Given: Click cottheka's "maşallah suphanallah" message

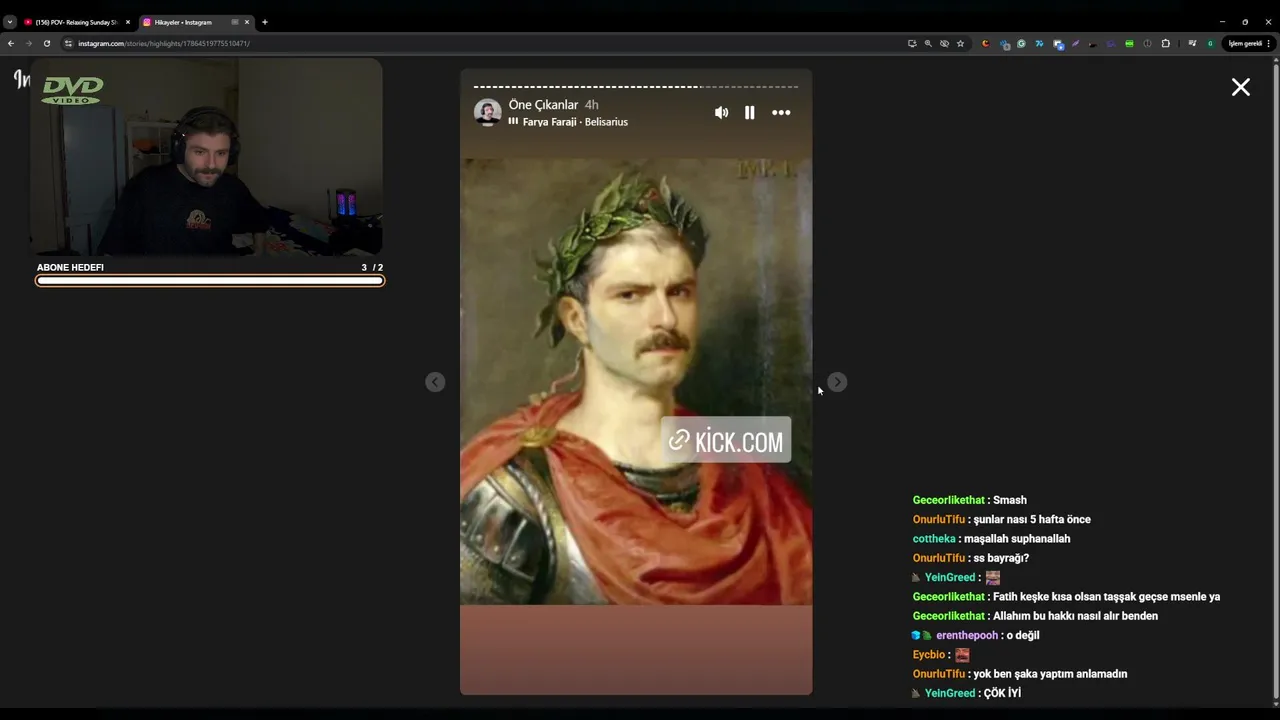Looking at the screenshot, I should click(x=1017, y=539).
